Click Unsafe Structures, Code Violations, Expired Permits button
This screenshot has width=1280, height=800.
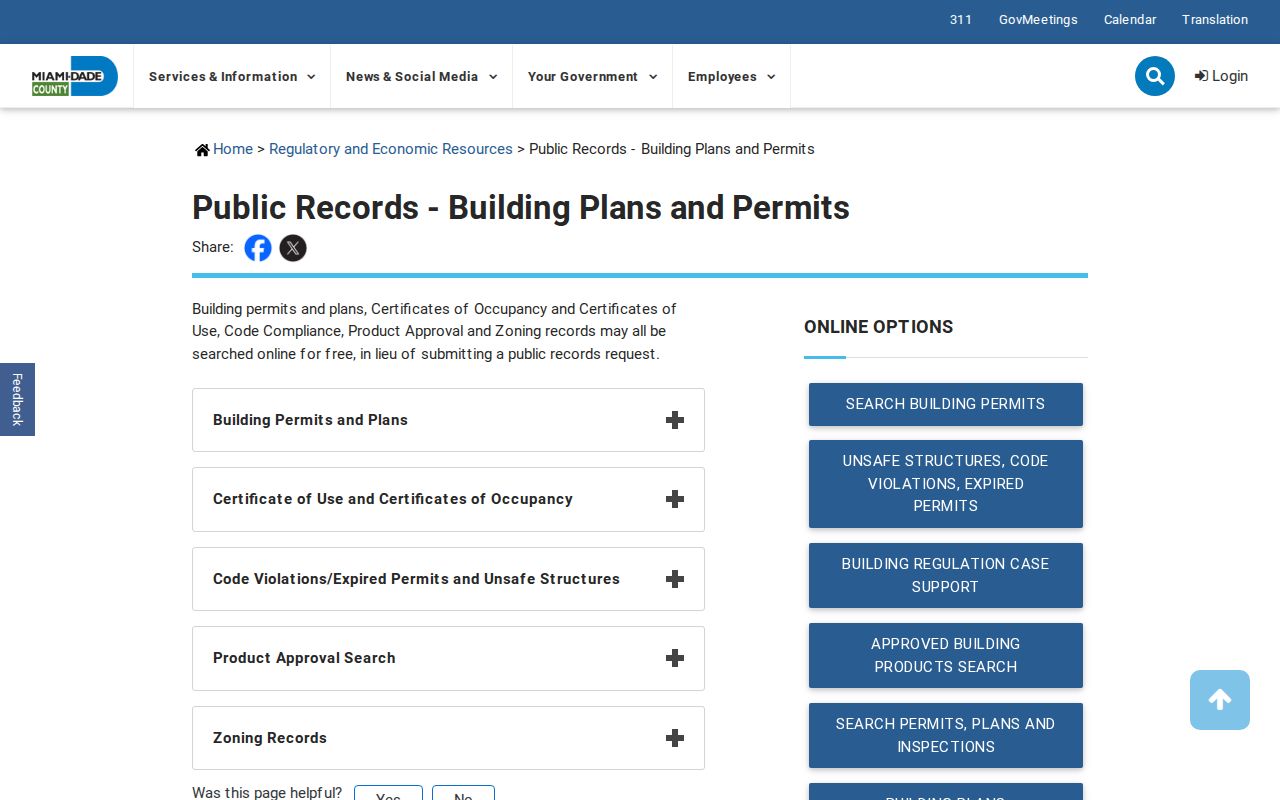(946, 484)
